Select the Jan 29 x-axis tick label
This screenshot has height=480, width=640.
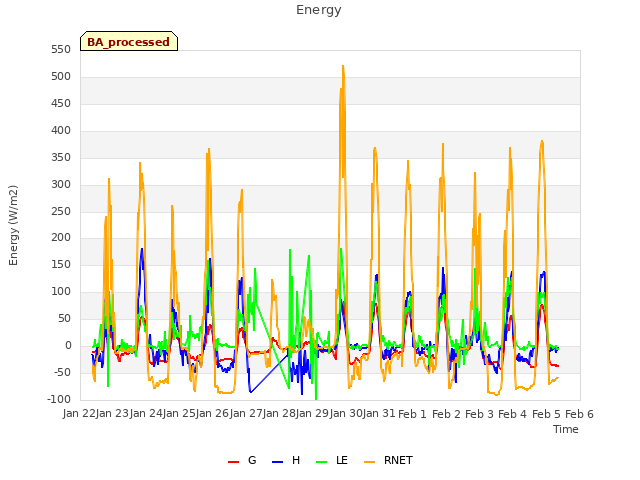312,414
